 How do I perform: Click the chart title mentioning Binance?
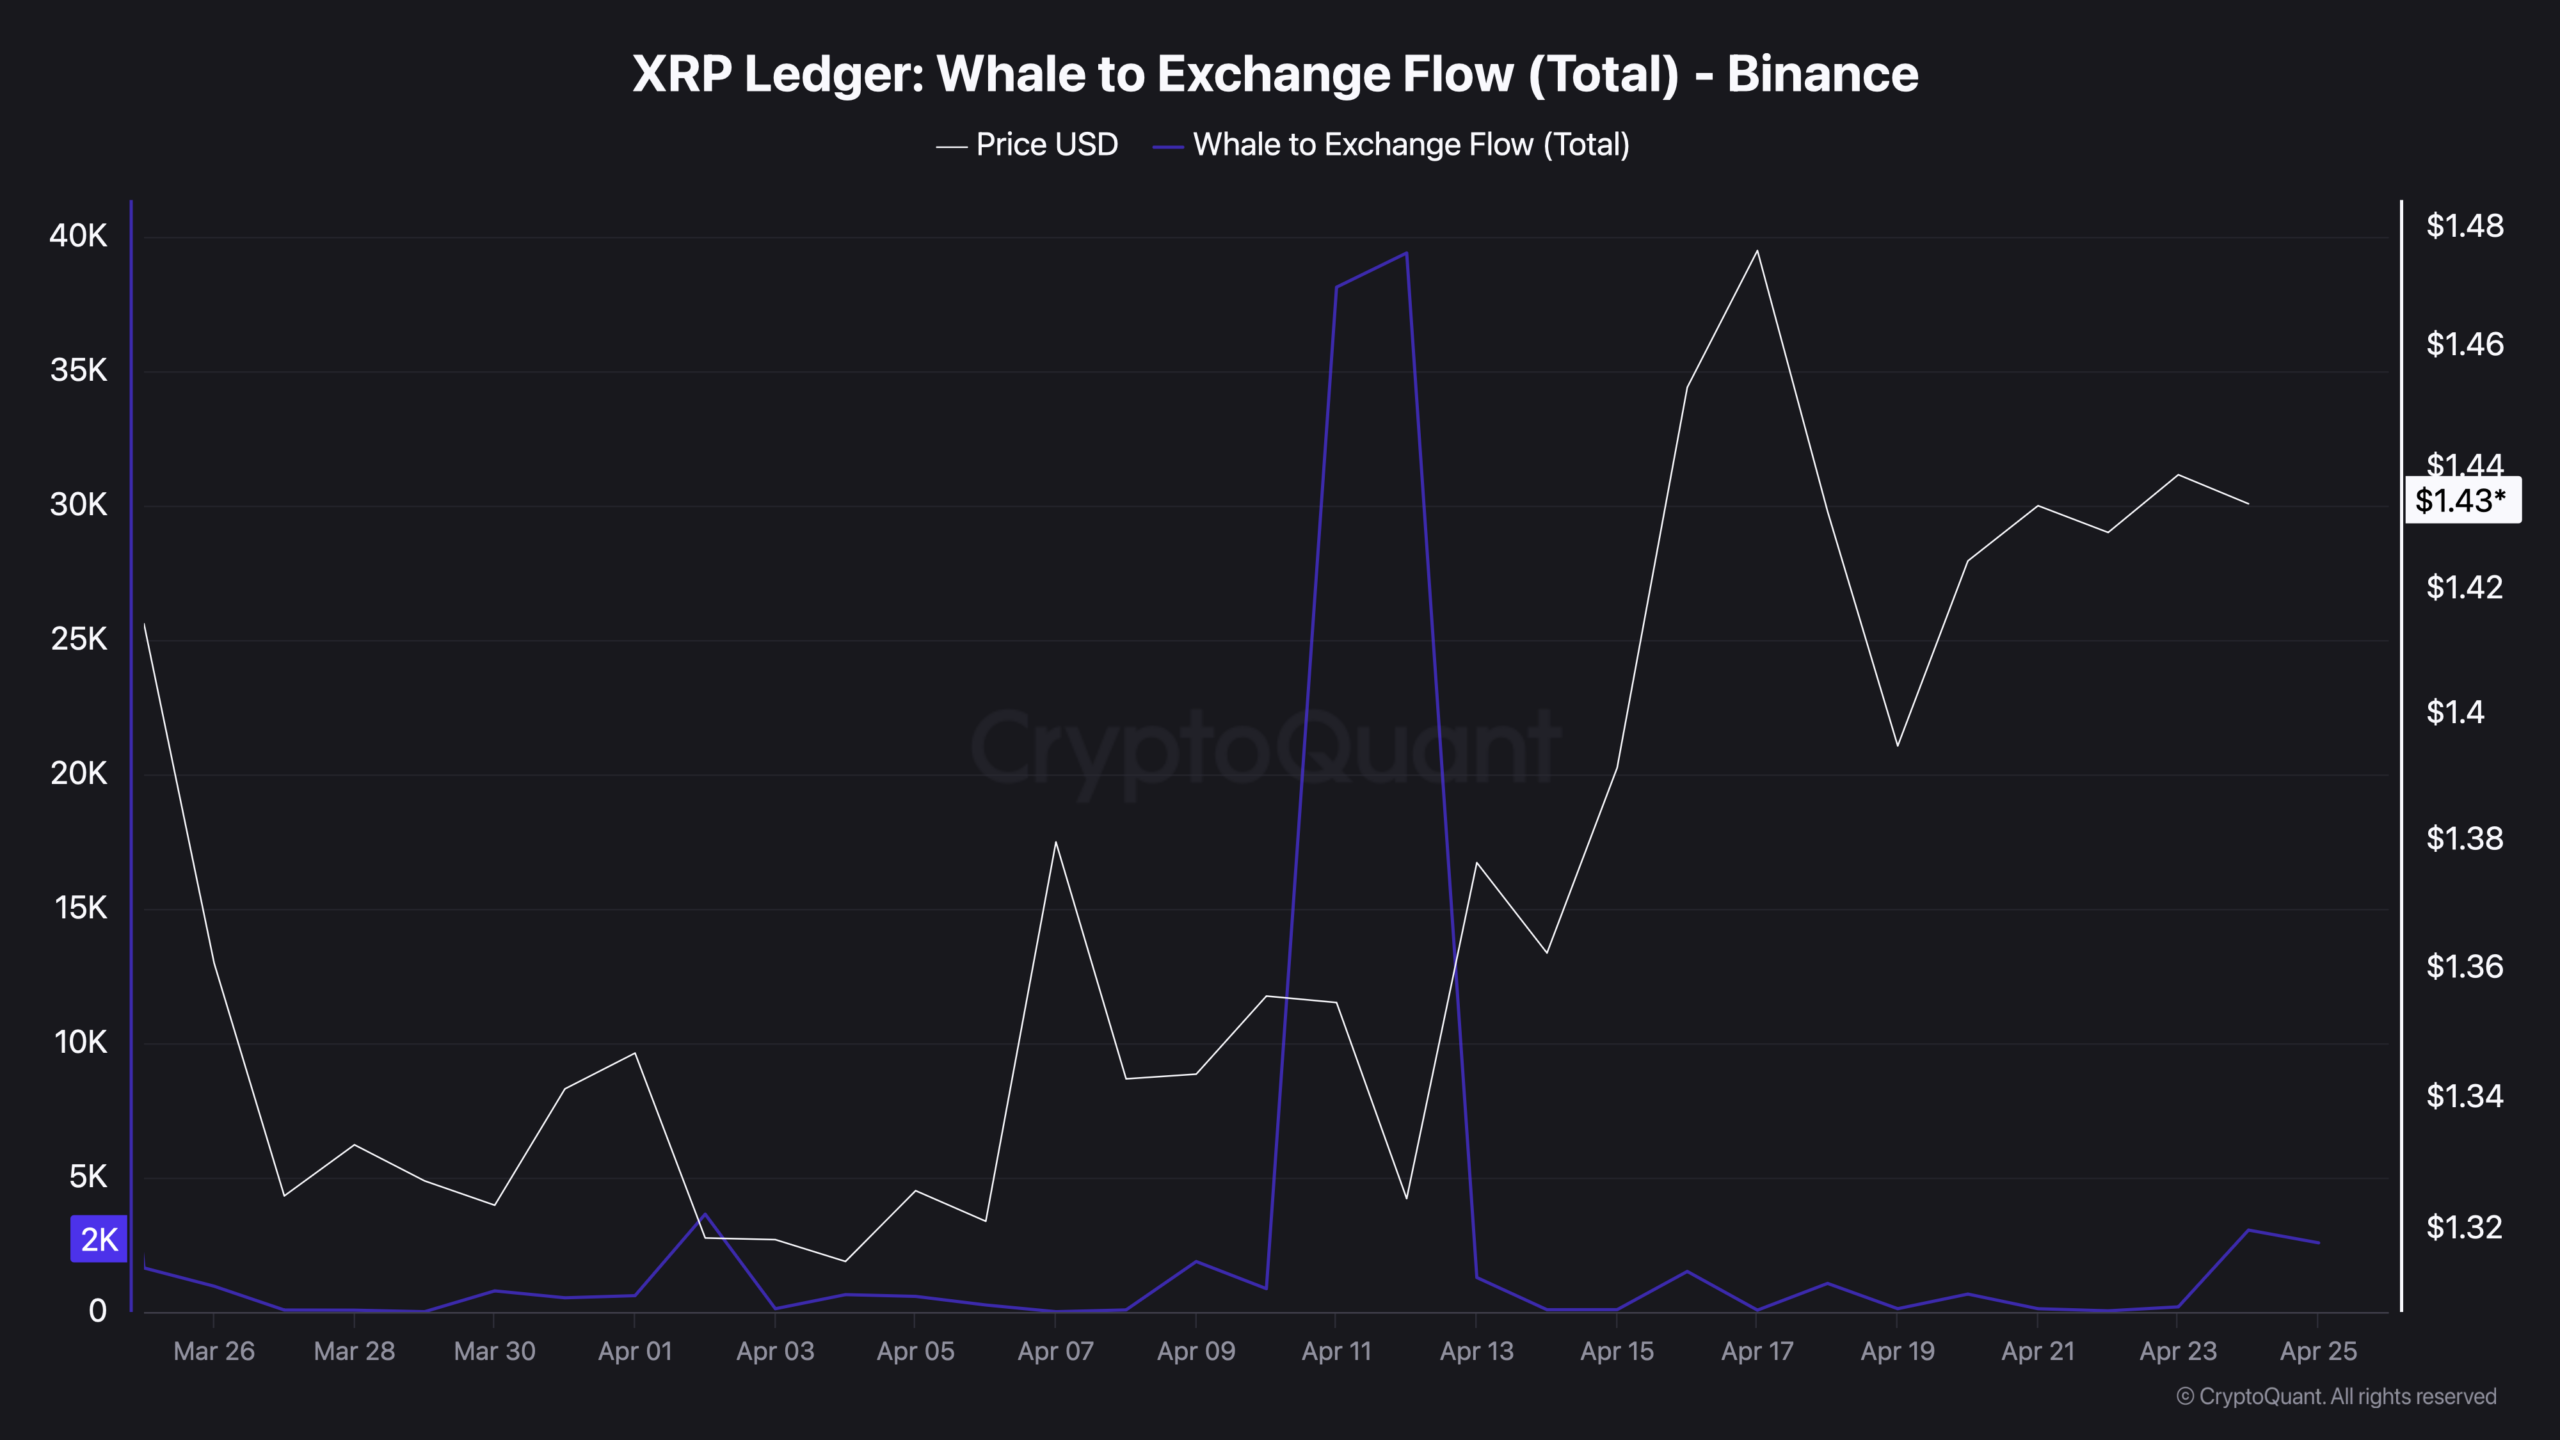[1275, 74]
